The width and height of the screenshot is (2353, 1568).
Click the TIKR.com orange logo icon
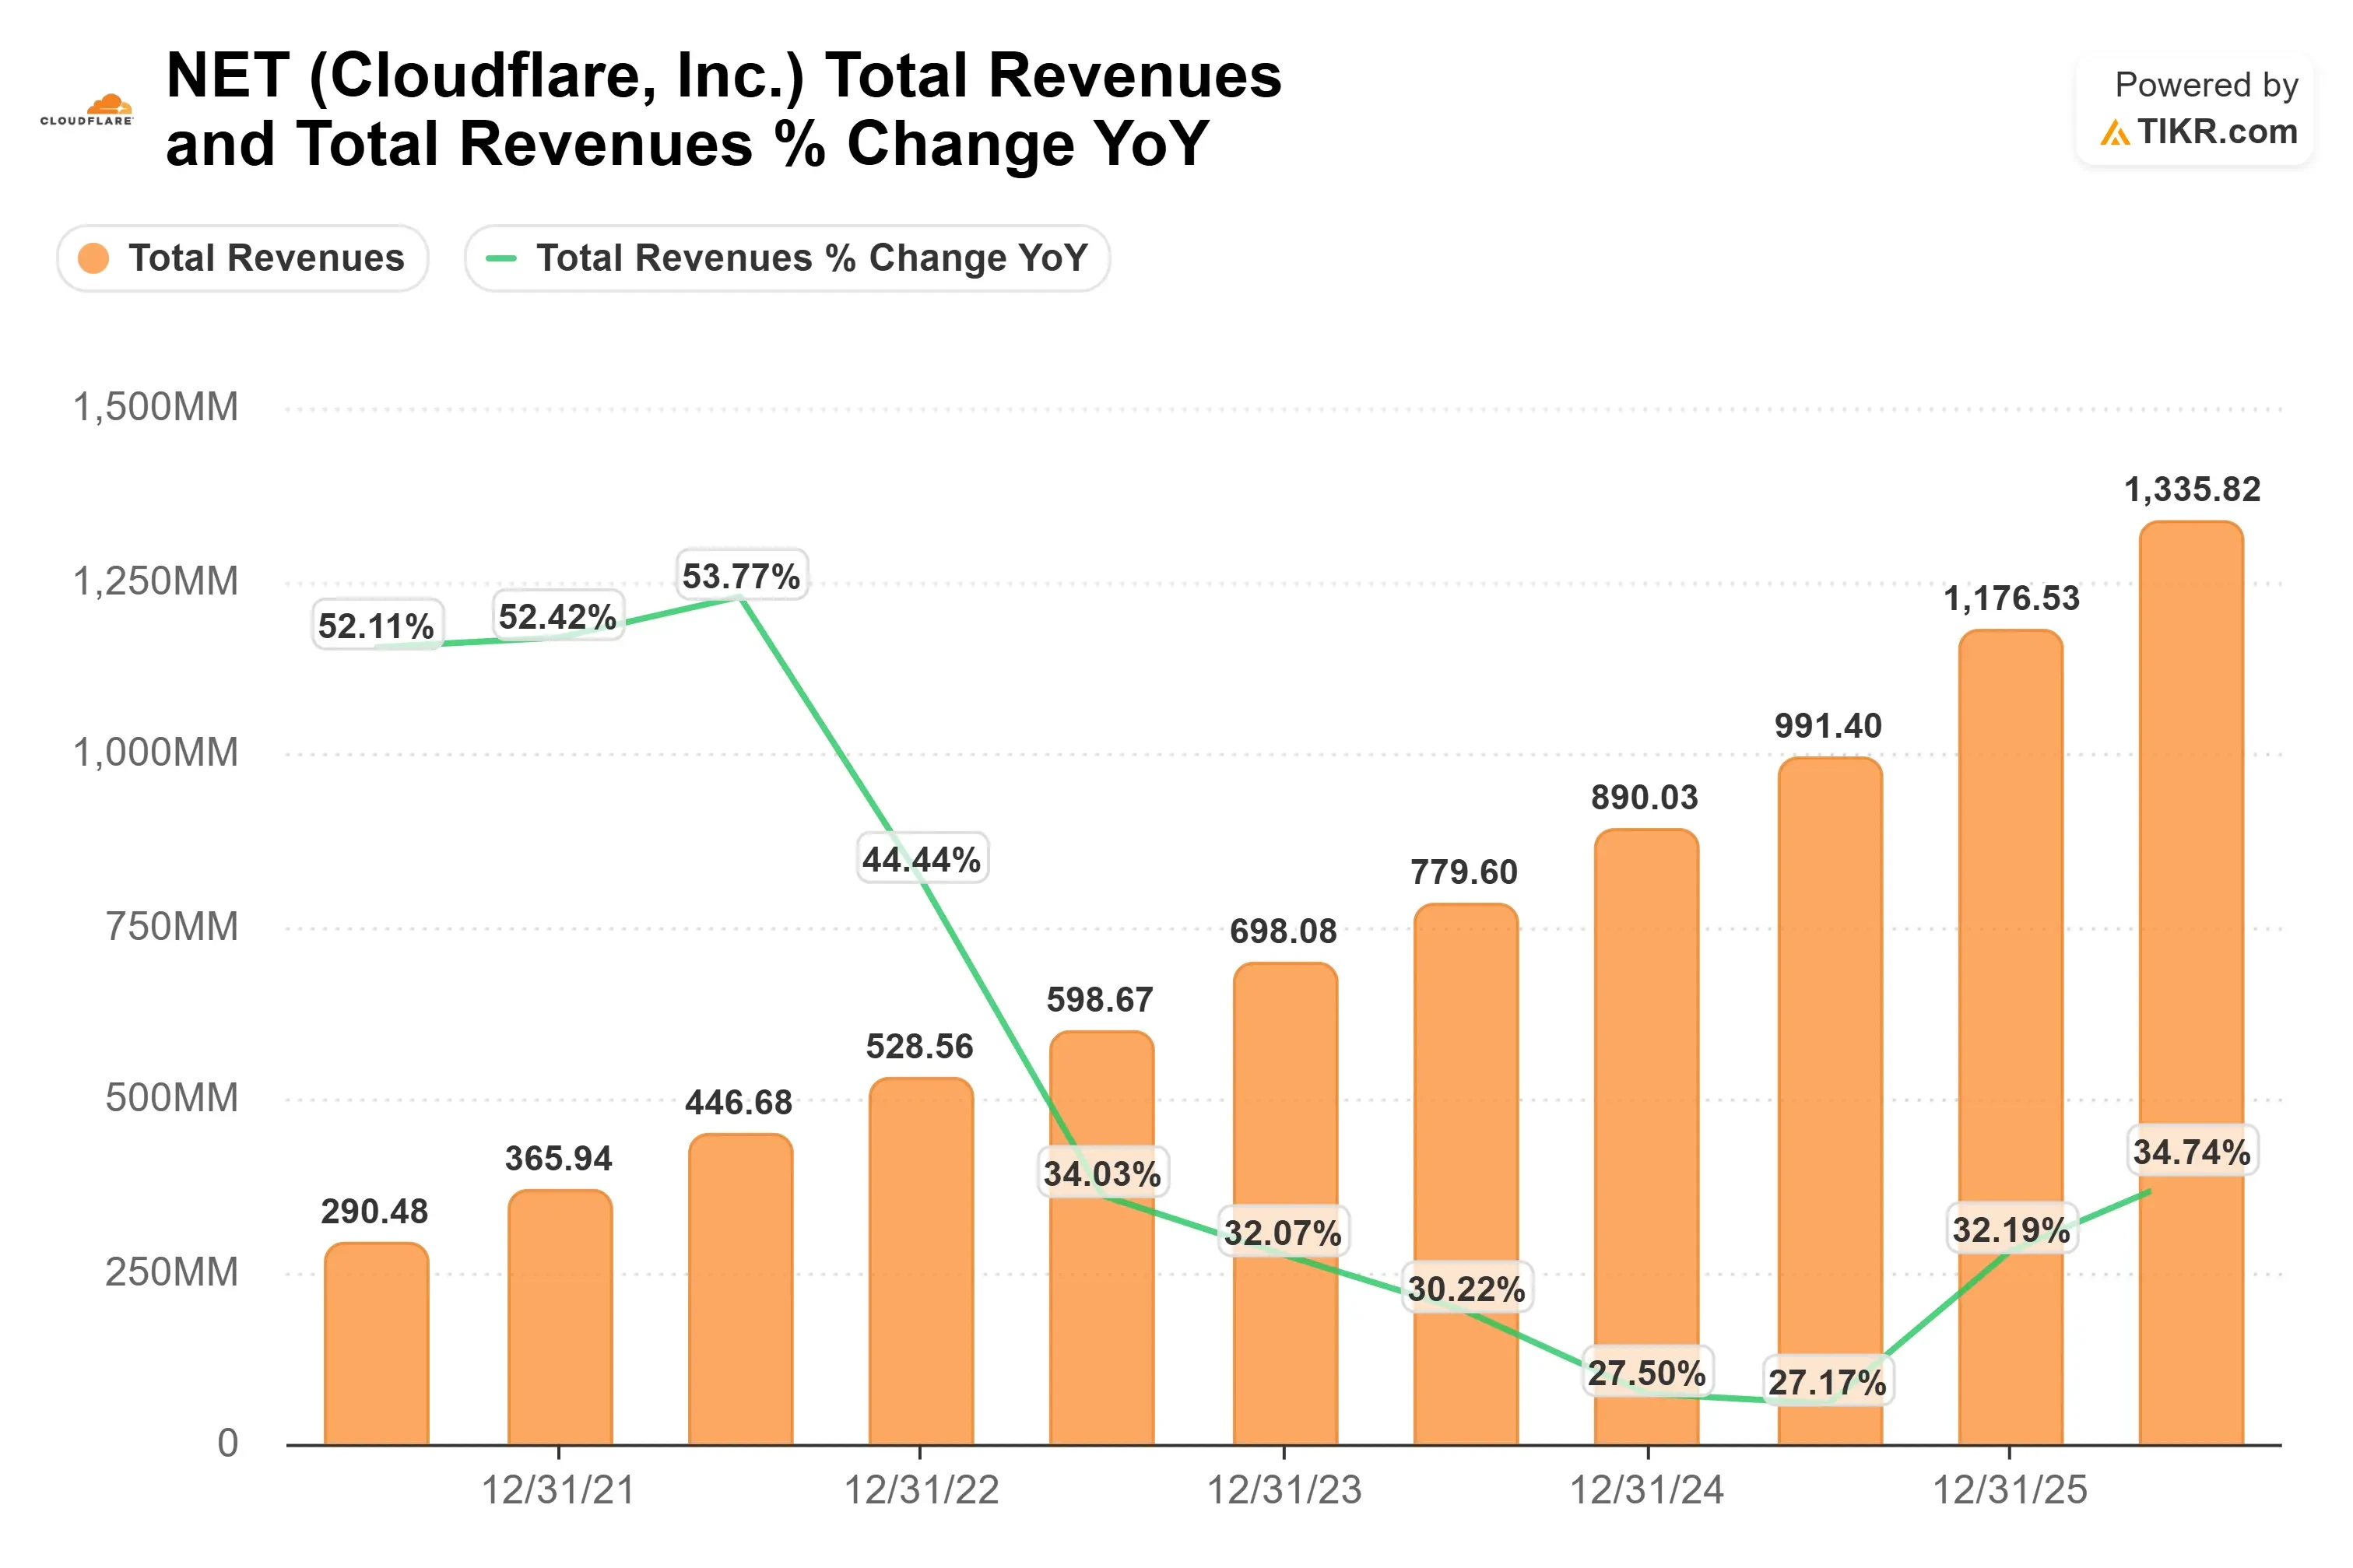click(x=2113, y=132)
